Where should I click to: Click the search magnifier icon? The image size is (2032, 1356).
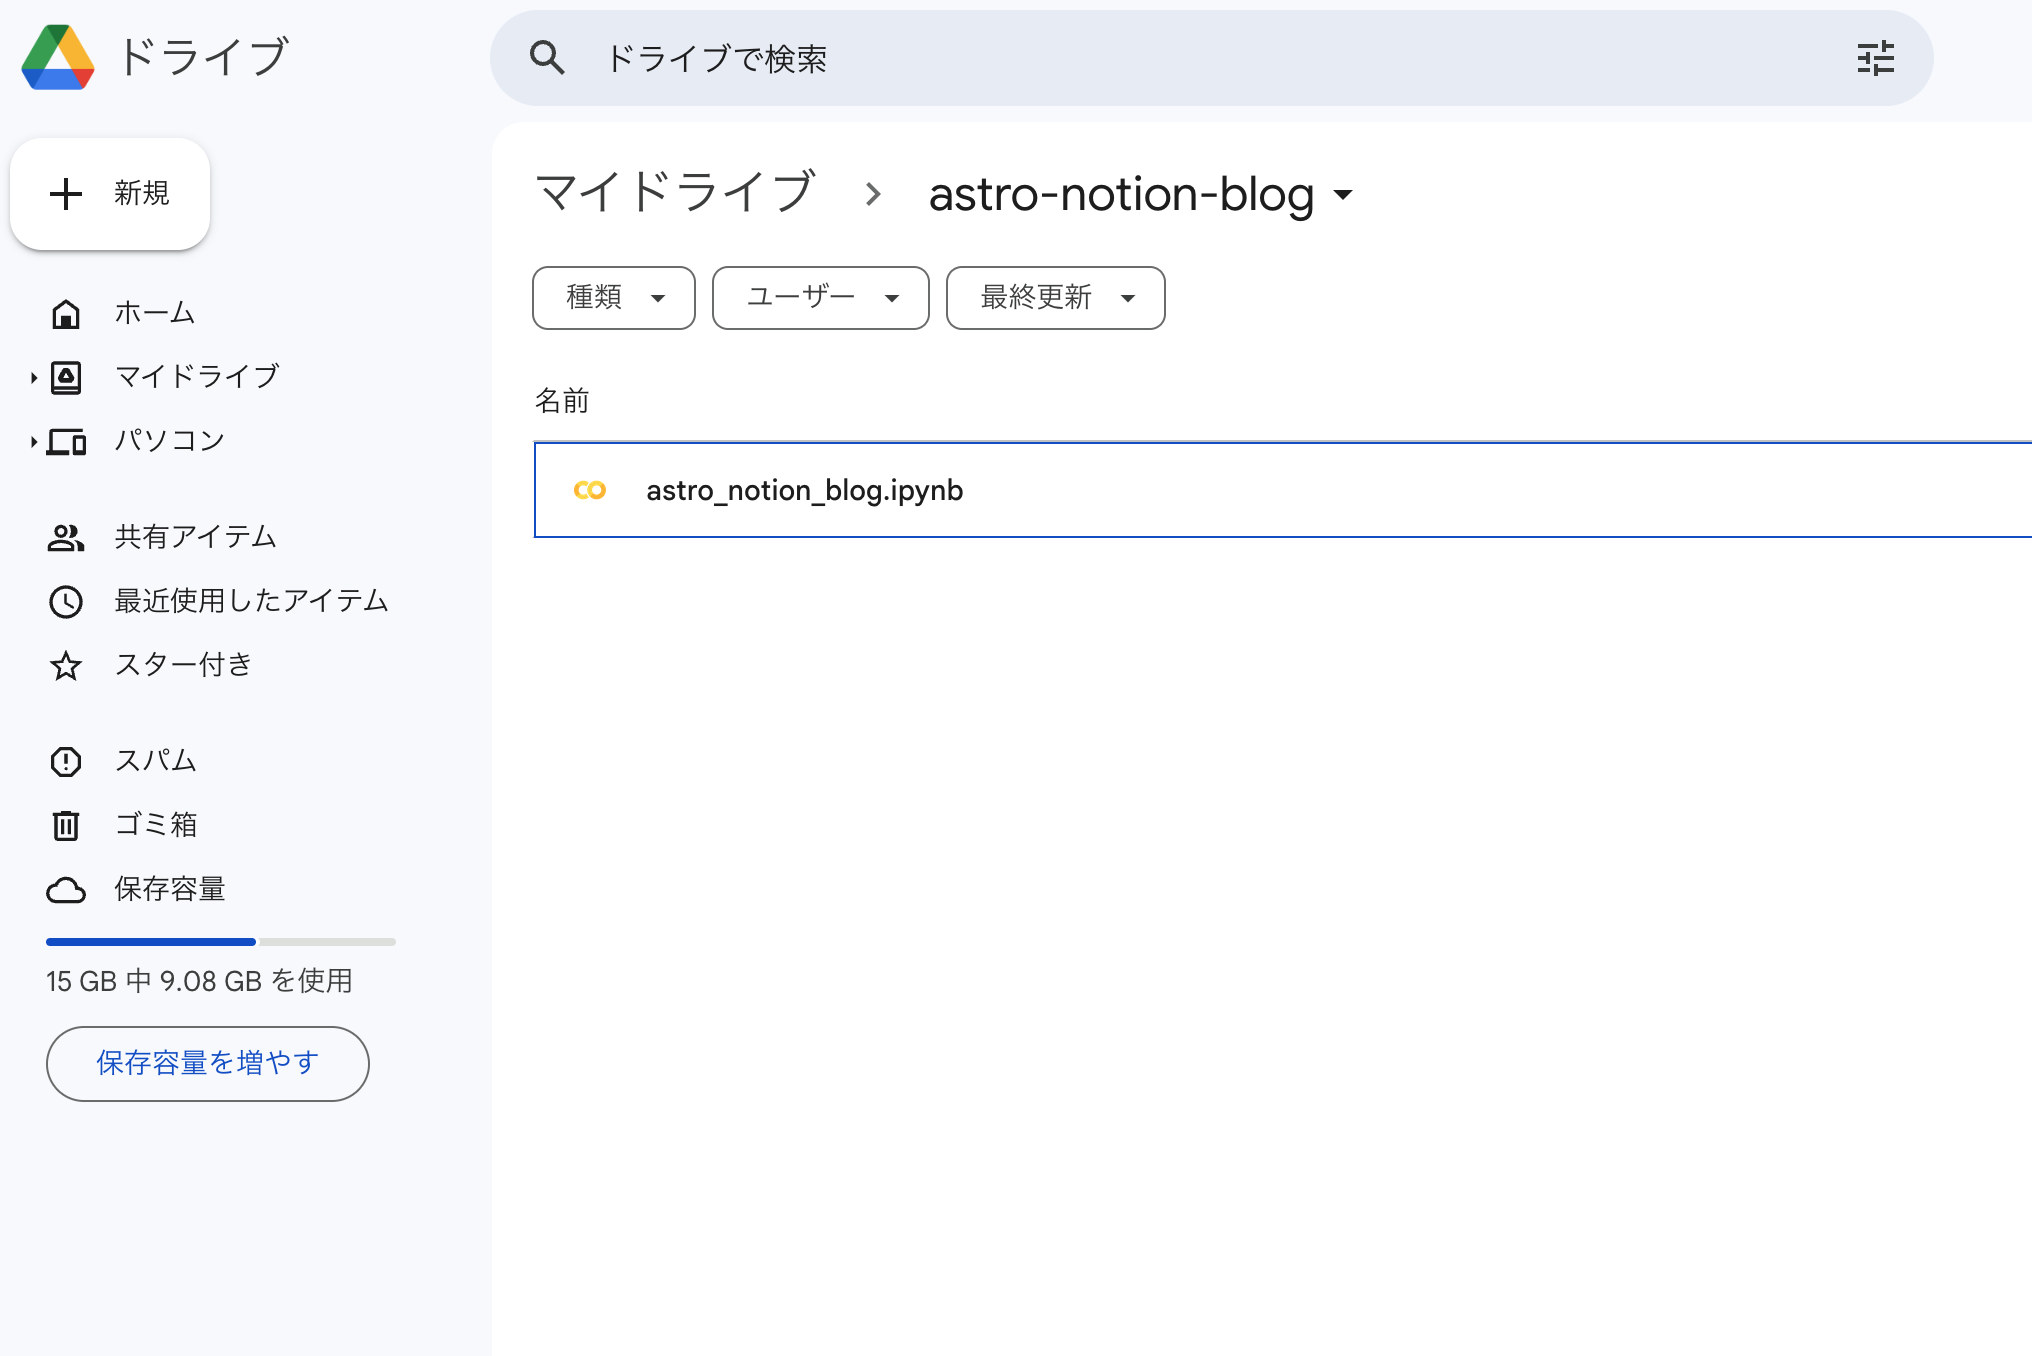pos(547,58)
